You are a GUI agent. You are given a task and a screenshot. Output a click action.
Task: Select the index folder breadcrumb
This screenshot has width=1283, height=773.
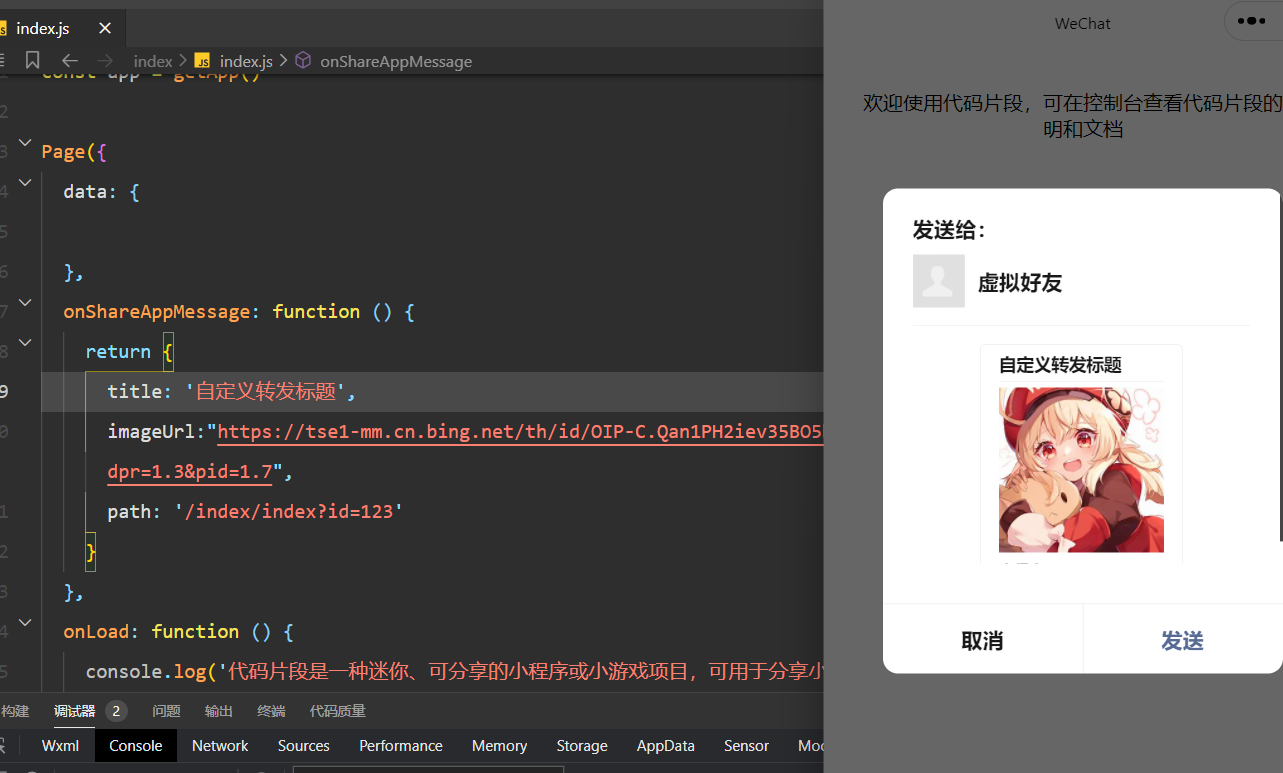153,61
